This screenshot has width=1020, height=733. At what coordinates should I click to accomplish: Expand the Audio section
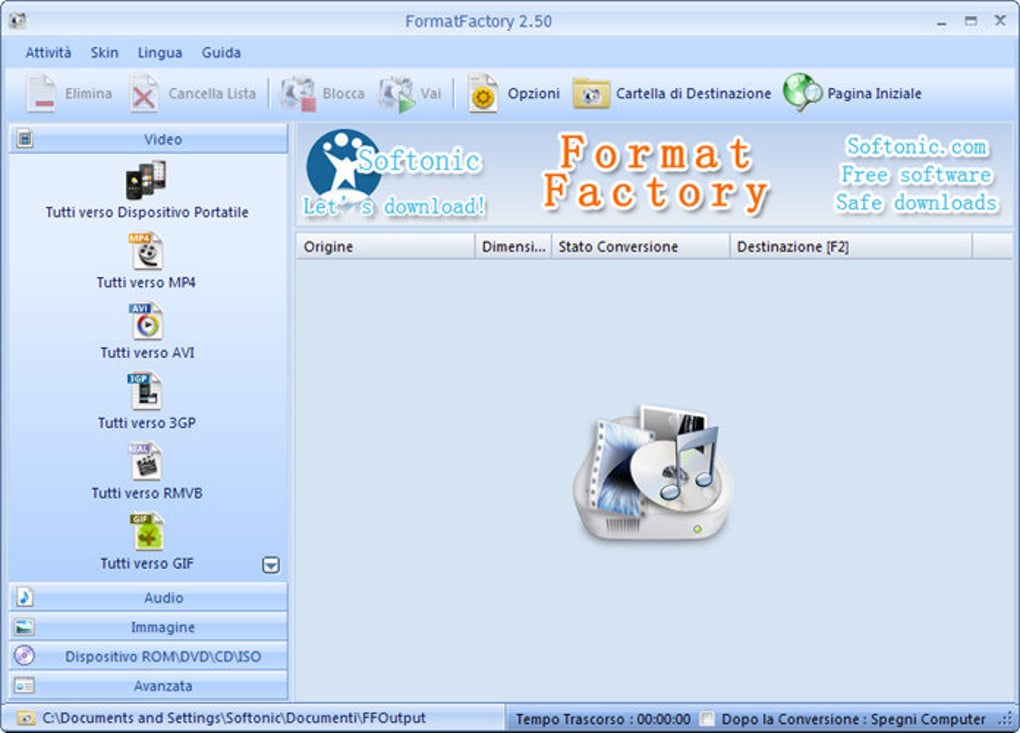tap(148, 597)
